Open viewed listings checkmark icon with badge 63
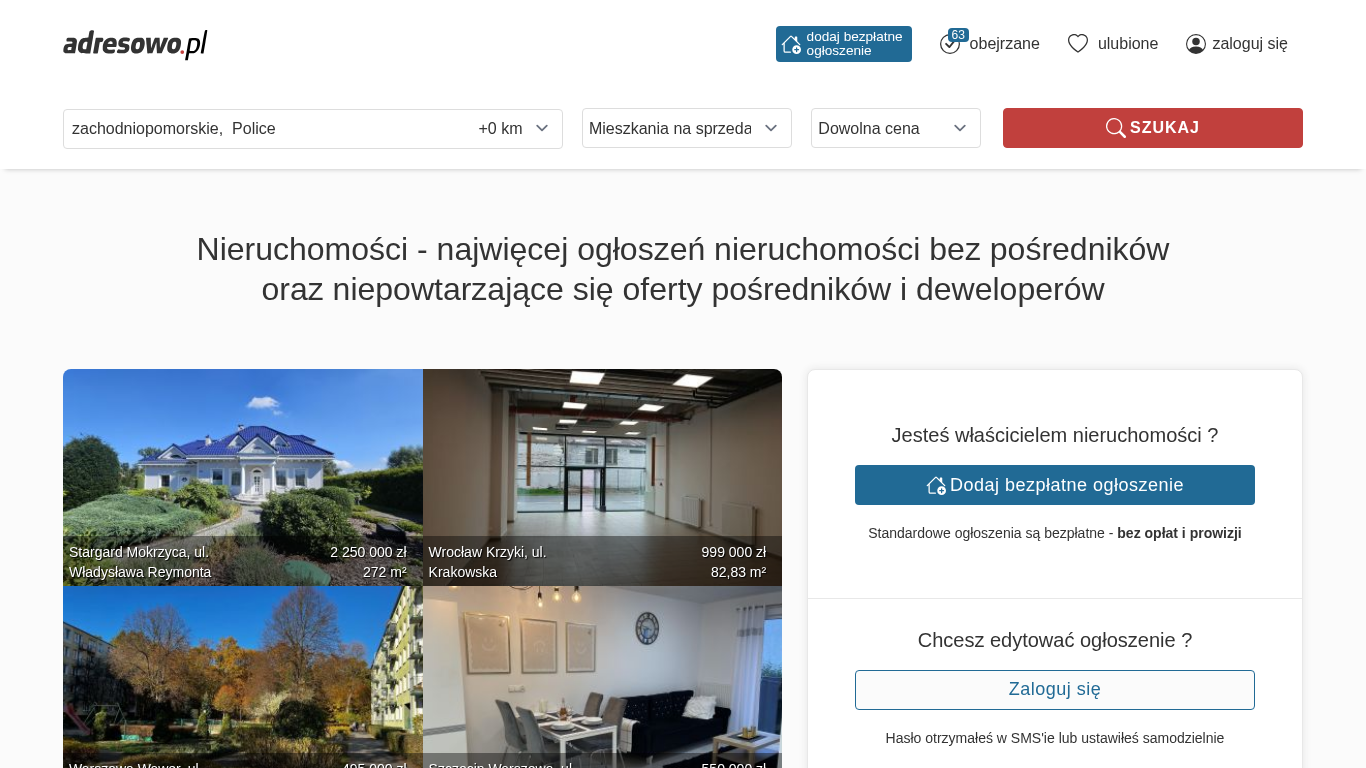 [x=951, y=43]
